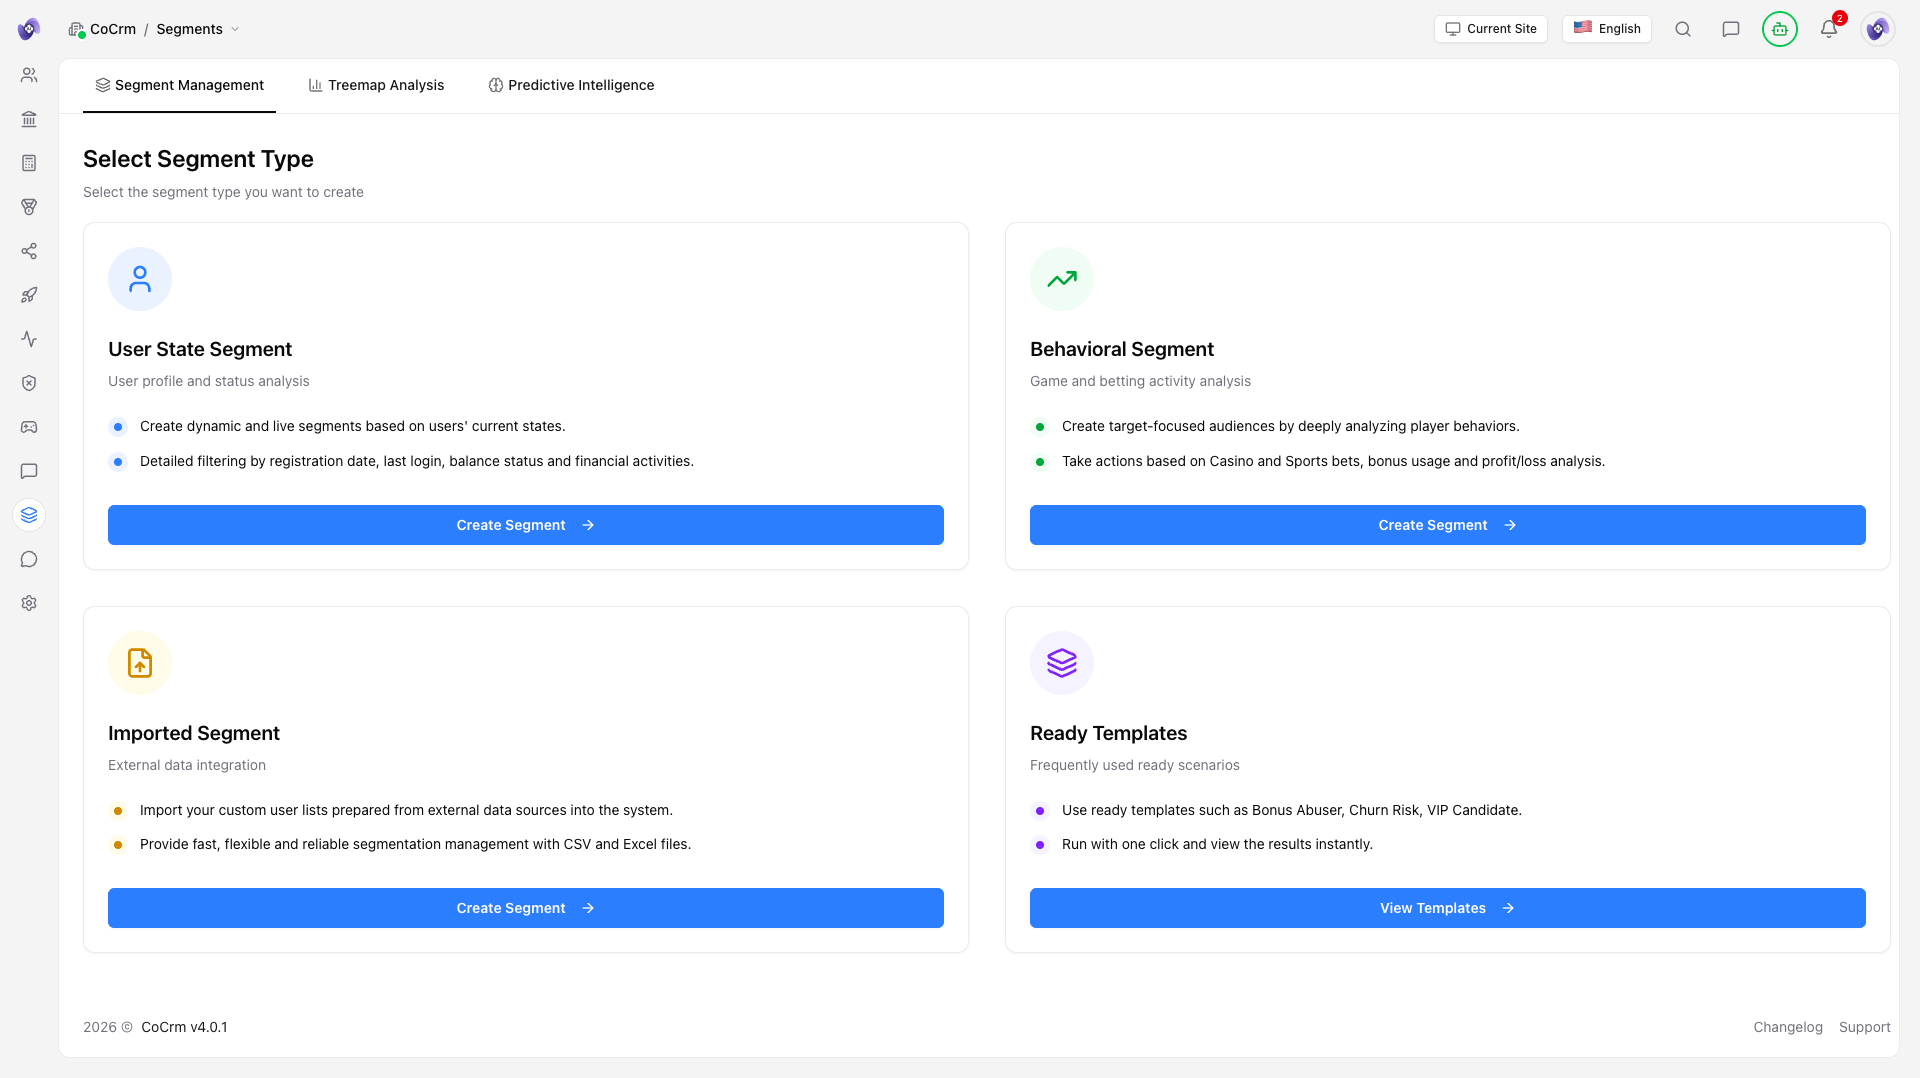View Ready Templates
This screenshot has height=1078, width=1920.
(x=1447, y=908)
